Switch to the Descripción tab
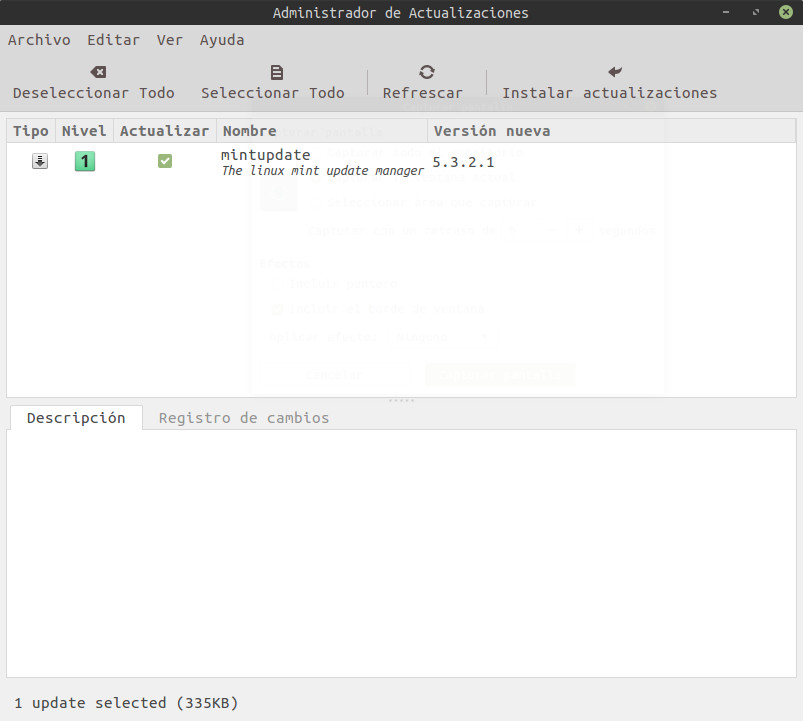The width and height of the screenshot is (803, 721). (76, 418)
